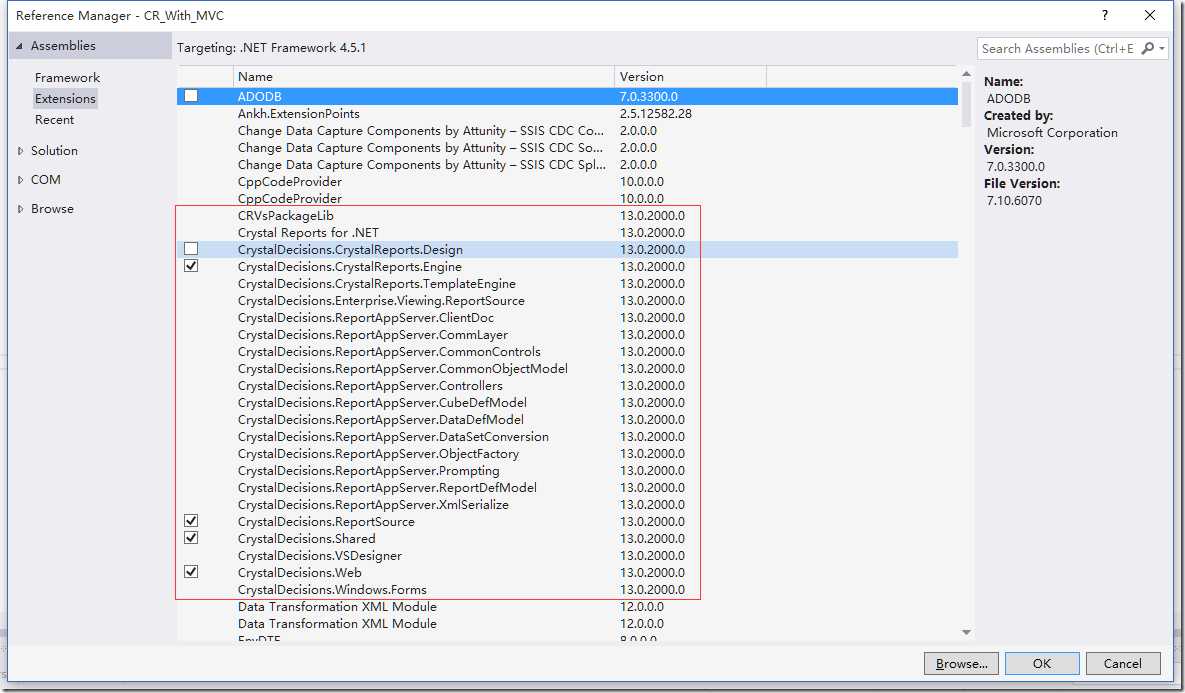Open the search options dropdown arrow
This screenshot has width=1185, height=693.
tap(1162, 48)
